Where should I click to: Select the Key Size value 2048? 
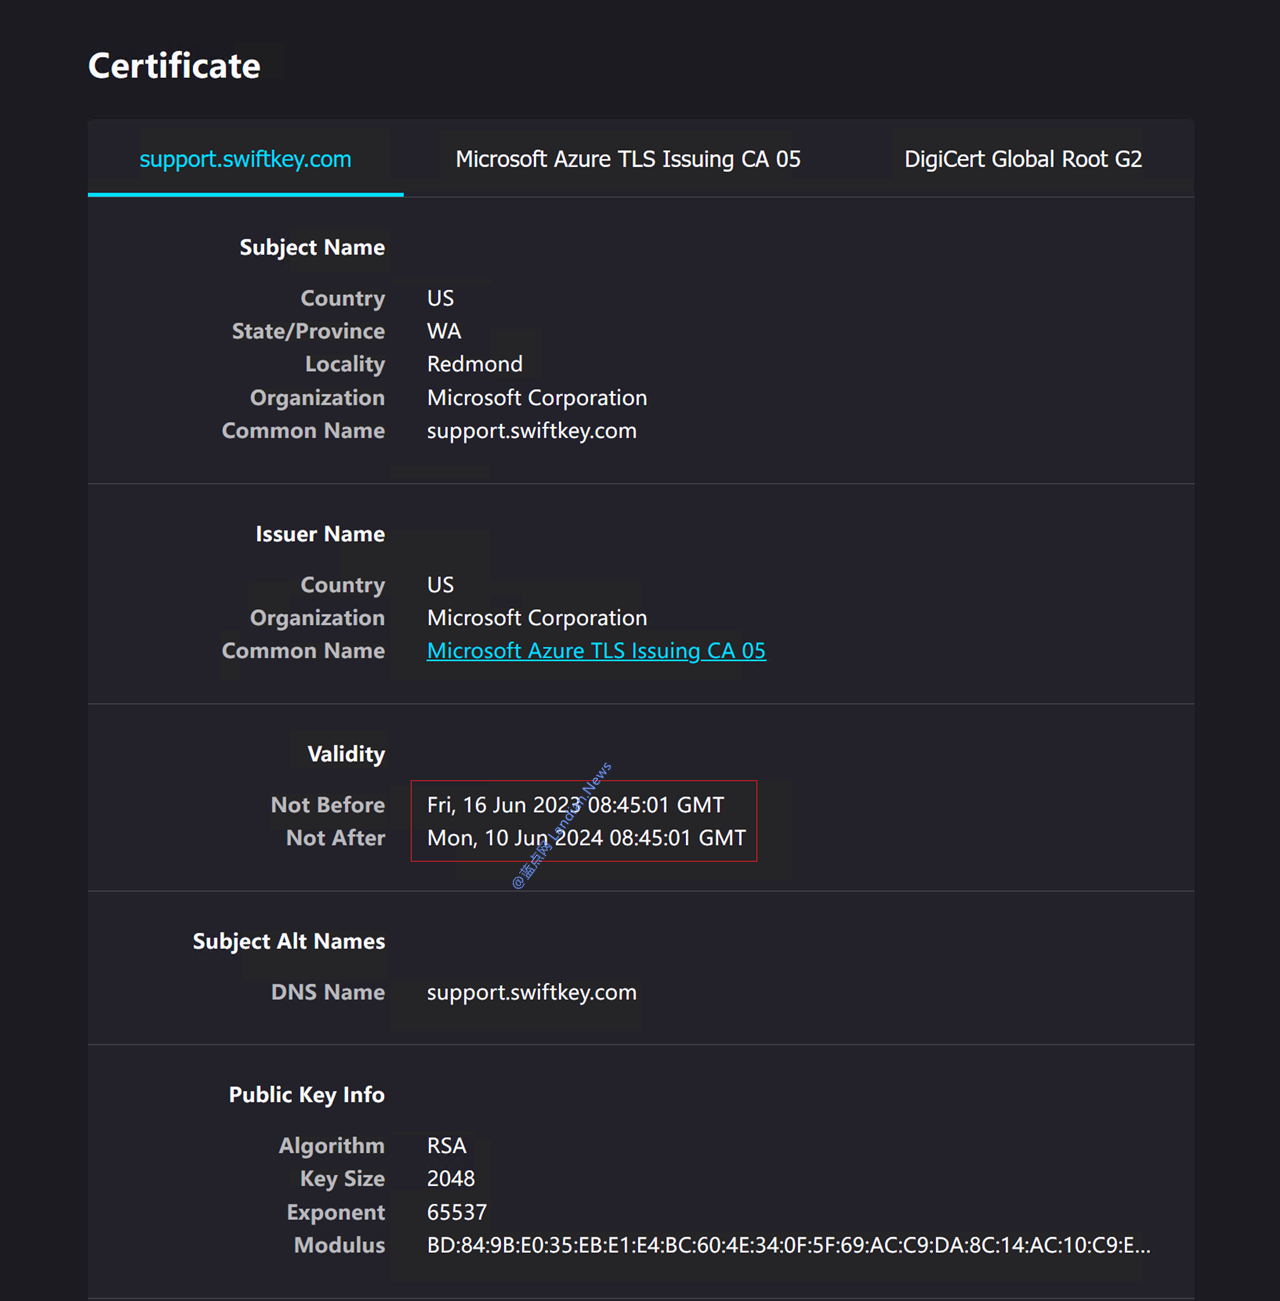[x=451, y=1179]
